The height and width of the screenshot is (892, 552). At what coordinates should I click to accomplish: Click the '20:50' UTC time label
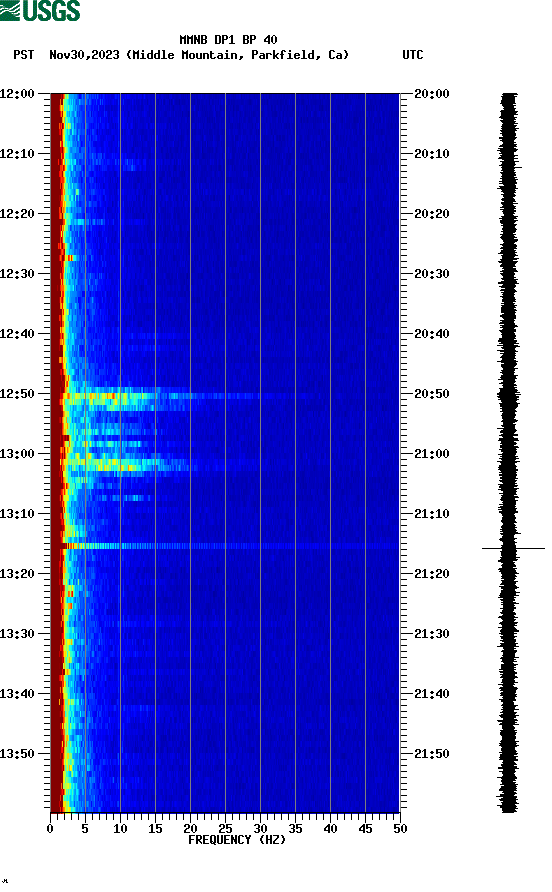(431, 394)
